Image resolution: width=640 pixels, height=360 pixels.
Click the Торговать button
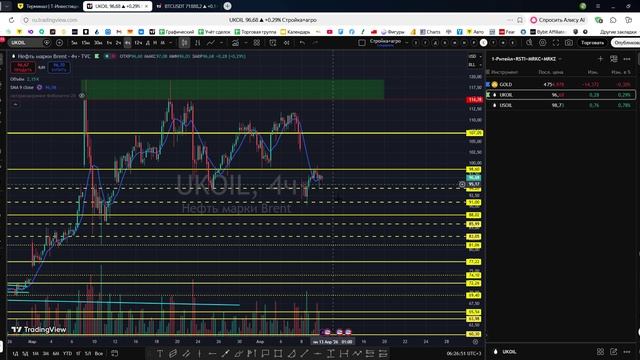coord(592,43)
